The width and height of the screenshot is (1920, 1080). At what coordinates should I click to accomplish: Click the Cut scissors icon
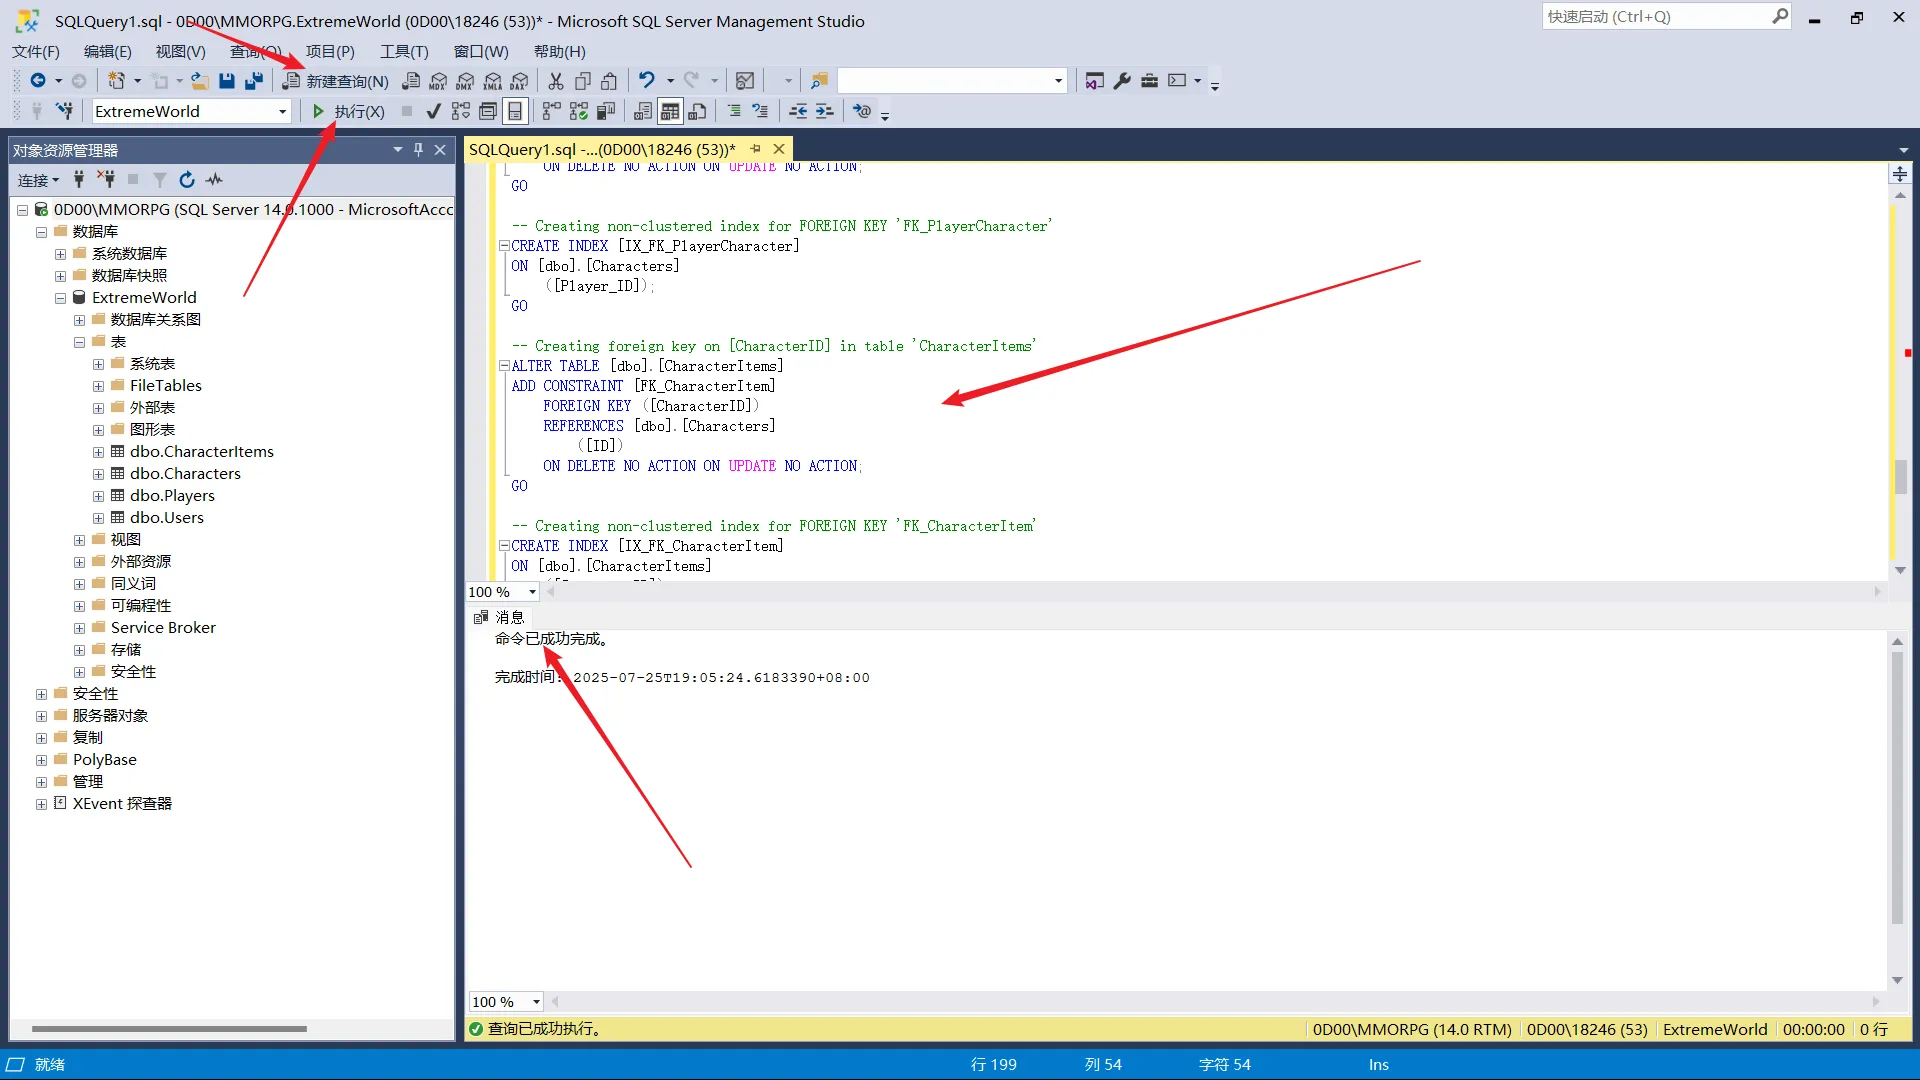[x=556, y=81]
